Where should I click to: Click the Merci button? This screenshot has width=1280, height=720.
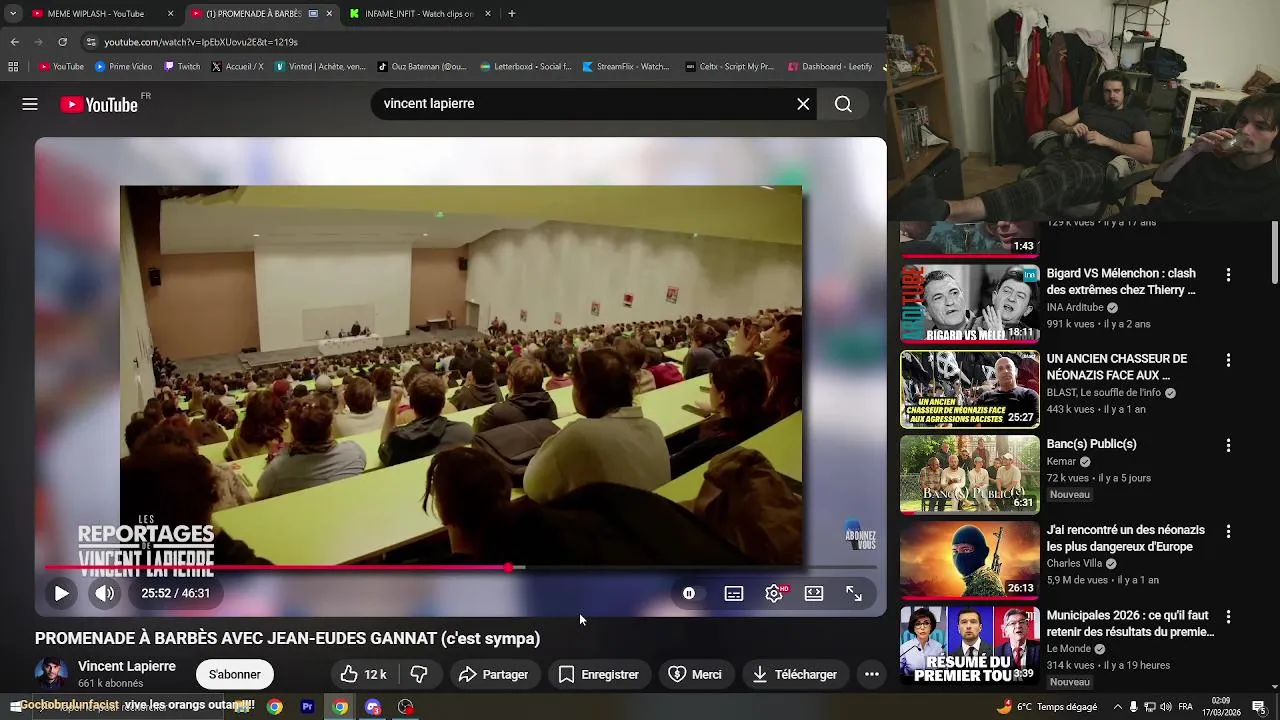695,674
